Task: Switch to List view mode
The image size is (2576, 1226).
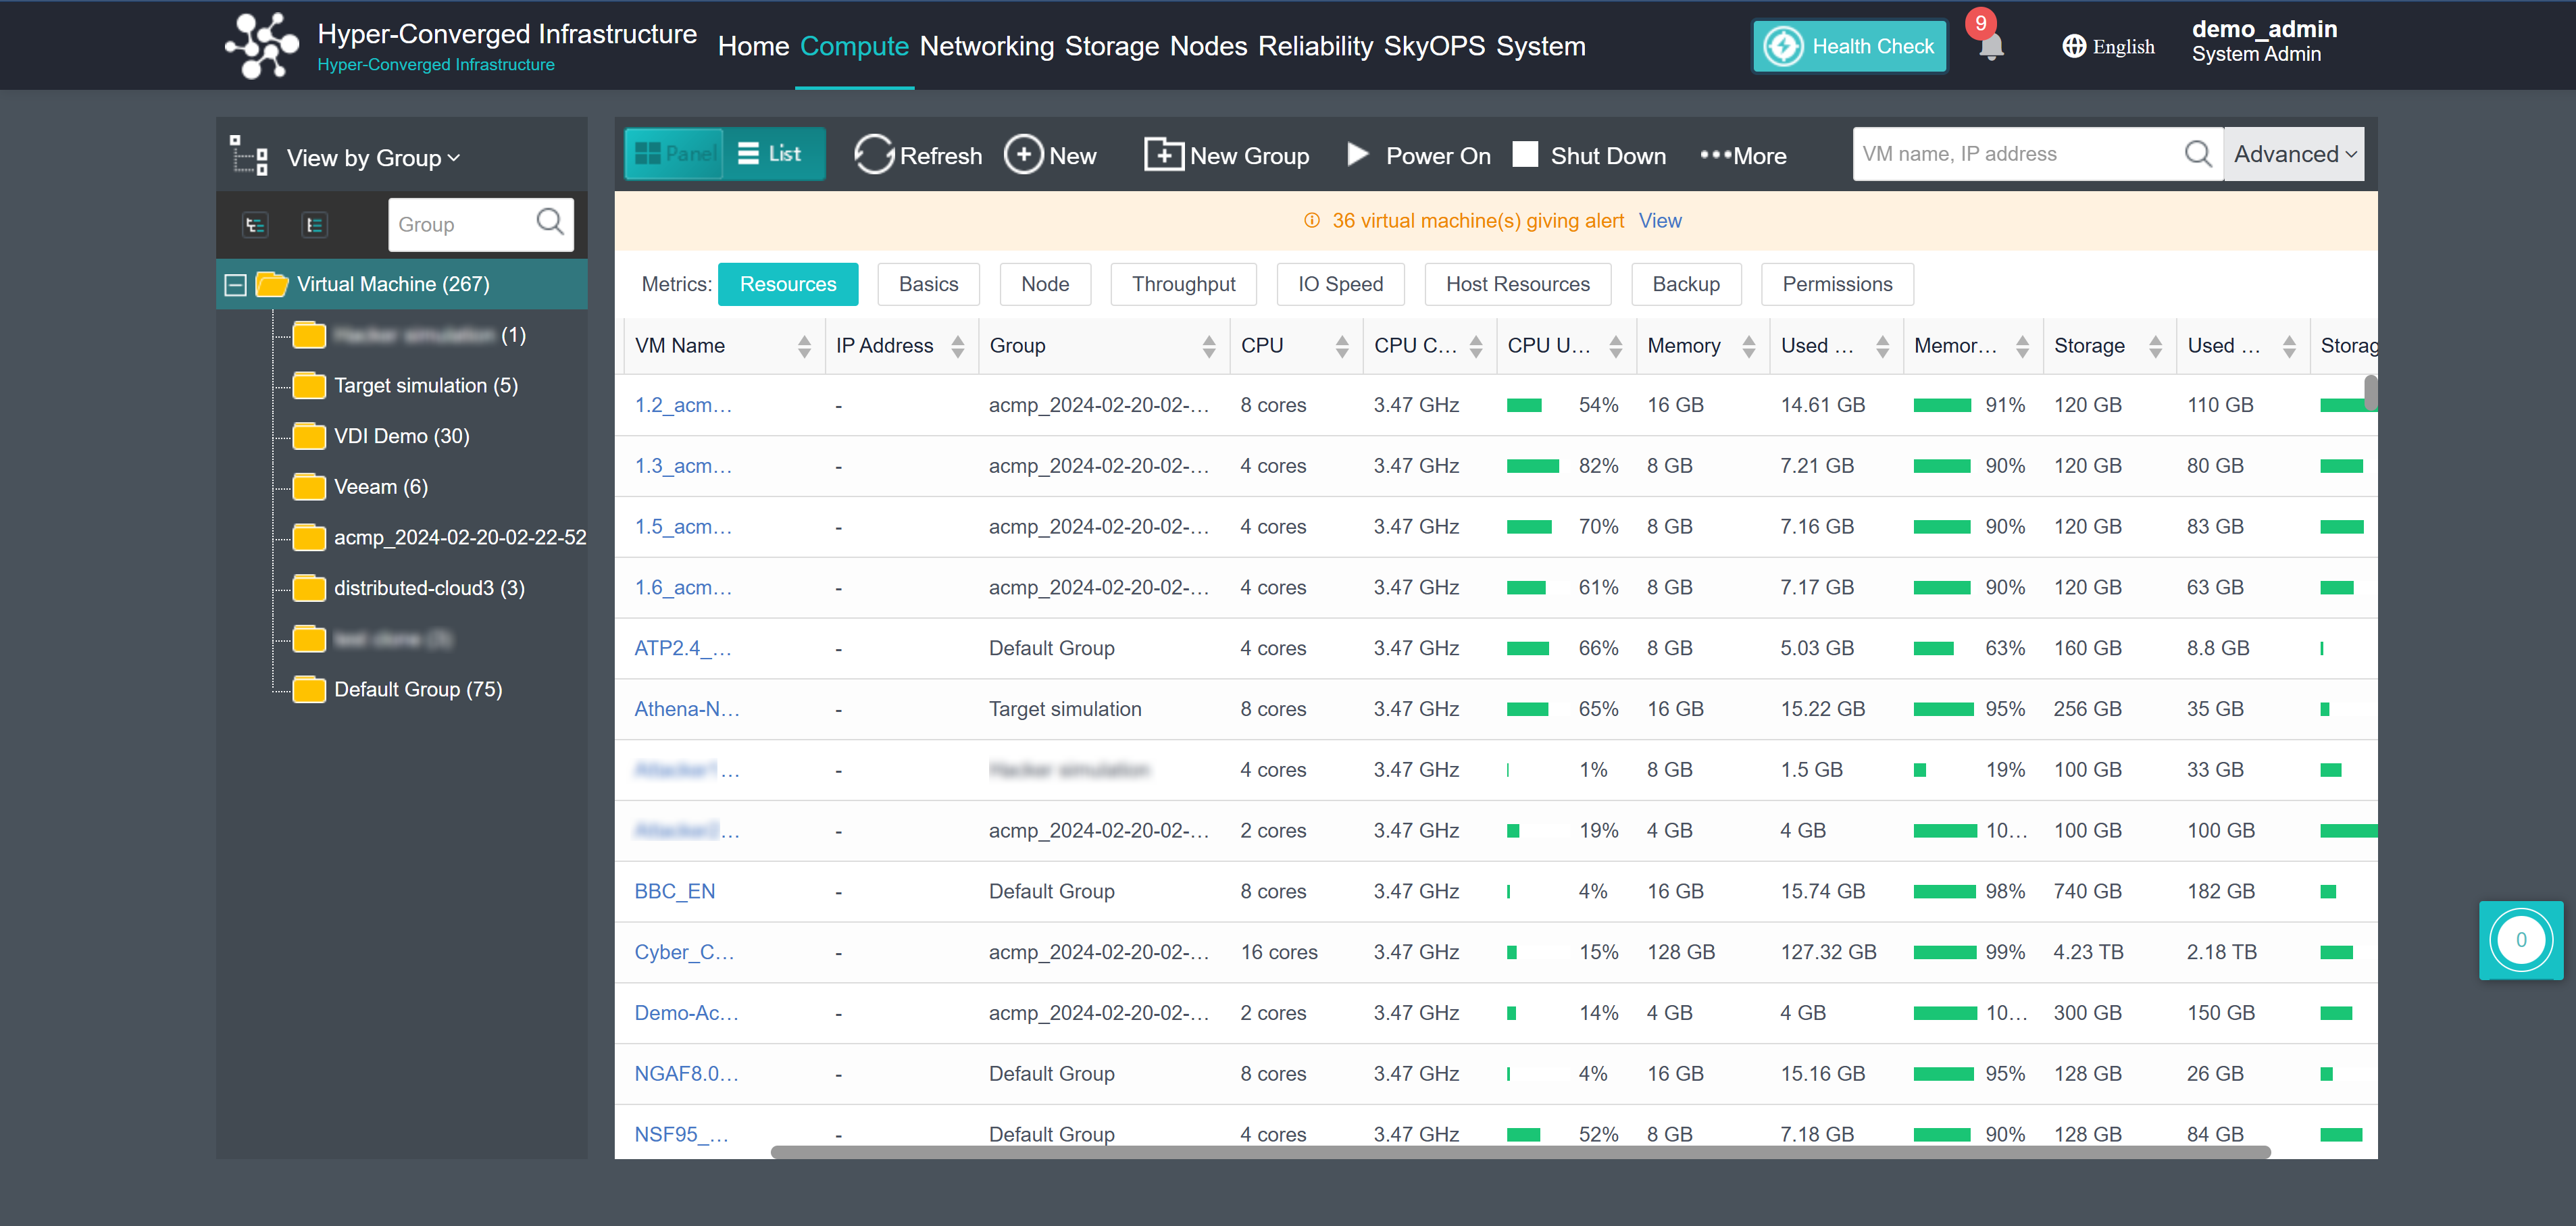Action: coord(771,154)
